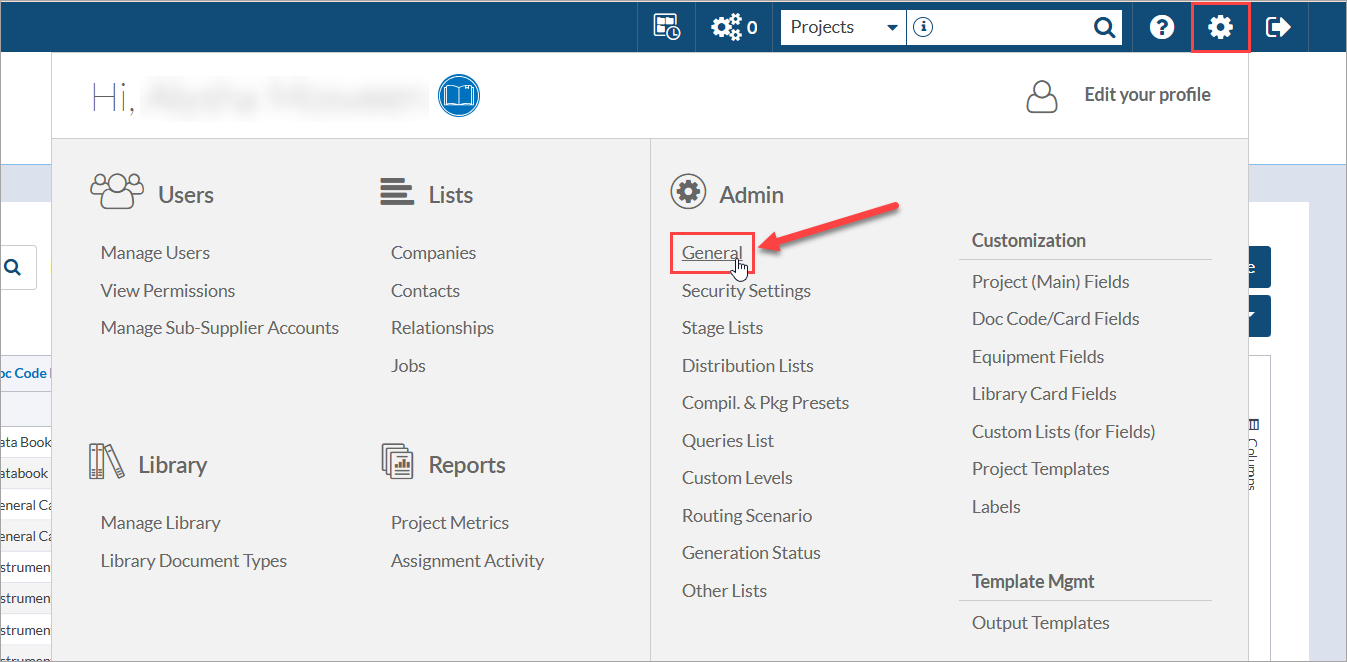This screenshot has width=1347, height=662.
Task: Open Output Templates
Action: (x=1040, y=623)
